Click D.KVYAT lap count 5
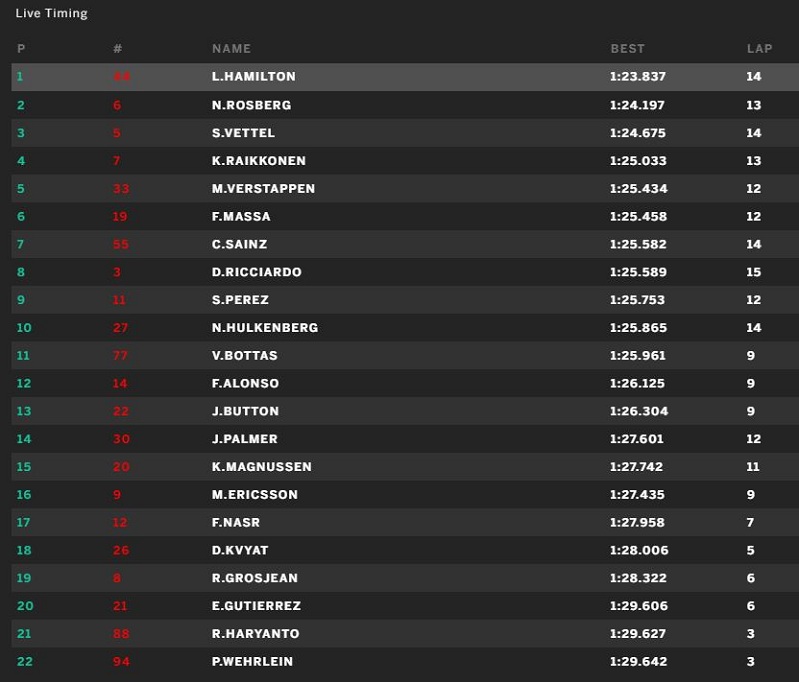This screenshot has height=682, width=799. (x=750, y=550)
